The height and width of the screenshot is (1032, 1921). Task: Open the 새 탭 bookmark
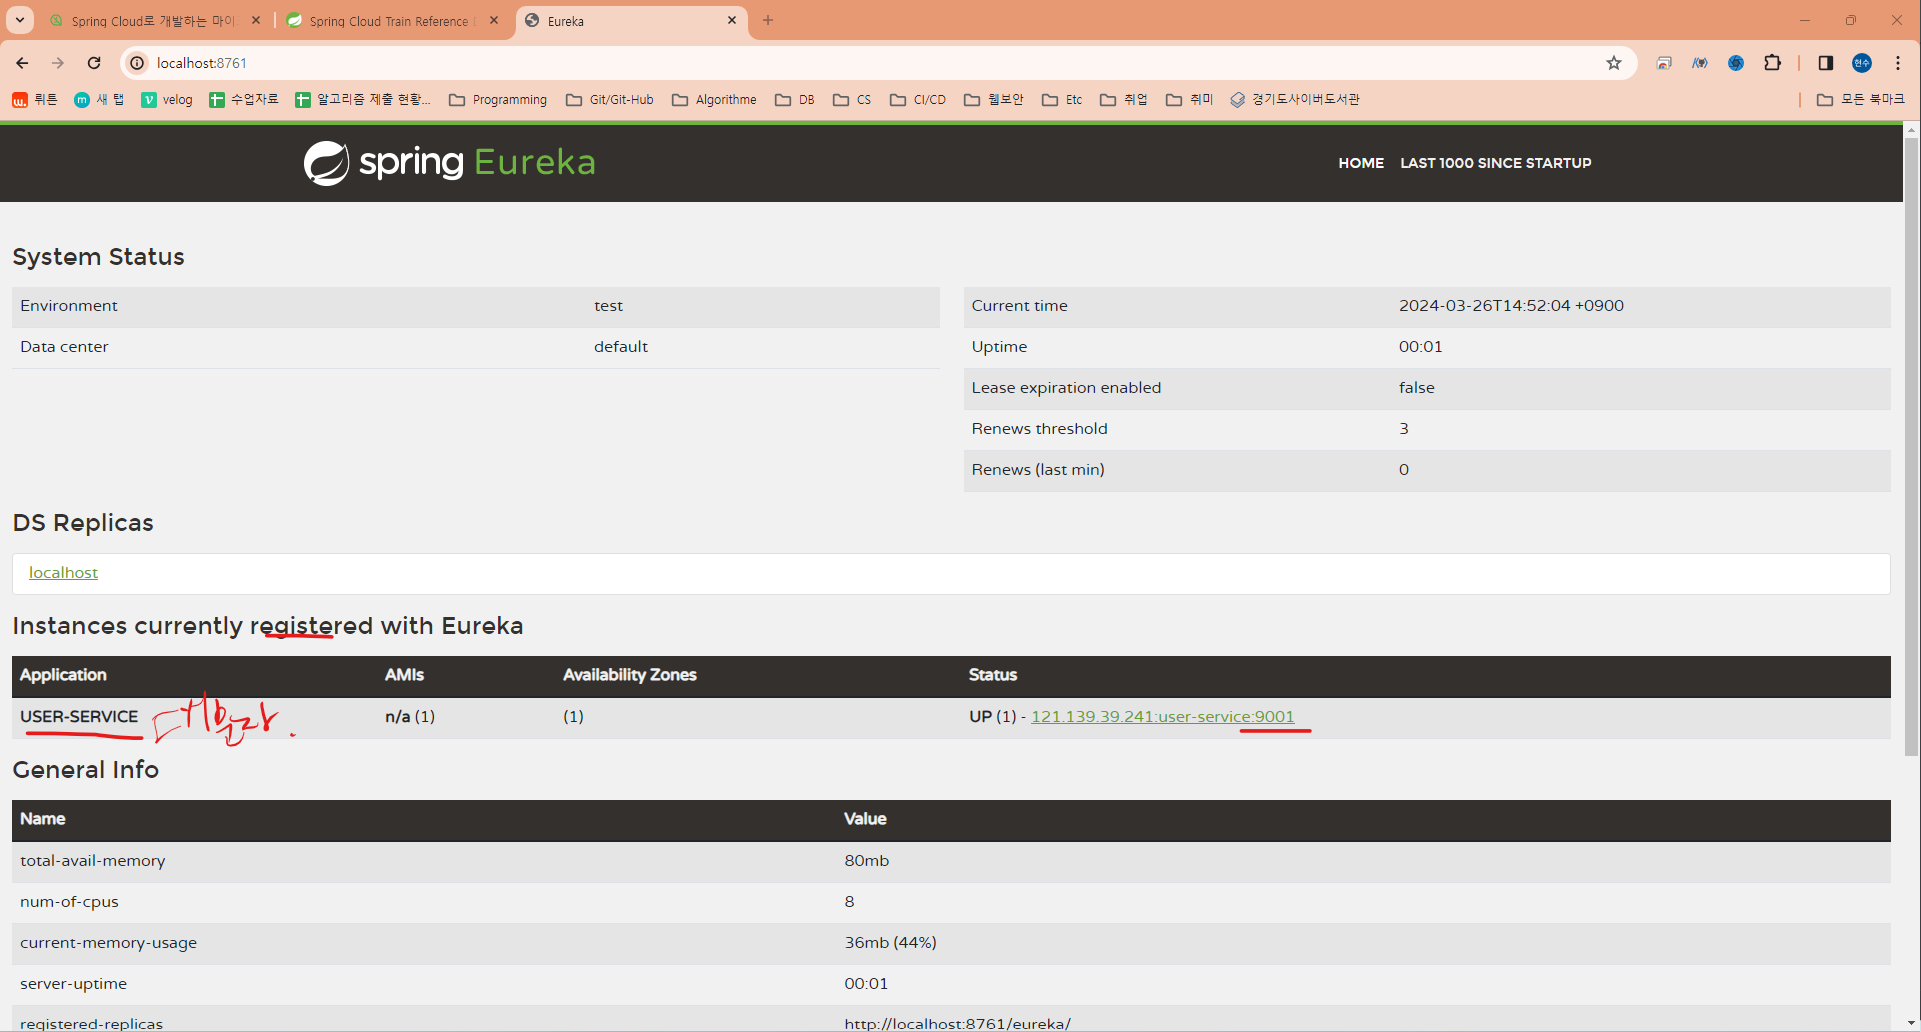pos(99,100)
